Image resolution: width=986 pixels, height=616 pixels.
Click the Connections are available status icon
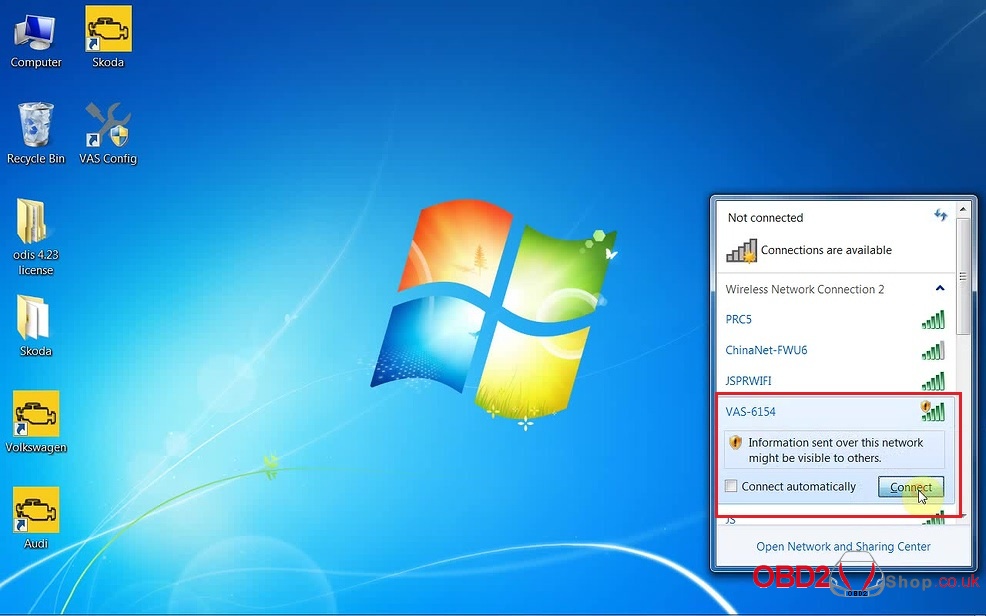(741, 251)
